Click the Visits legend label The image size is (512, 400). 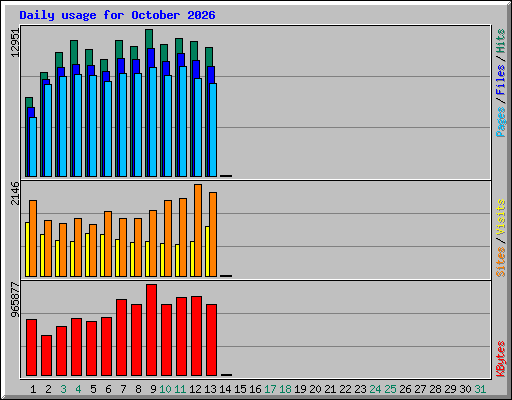coord(501,218)
